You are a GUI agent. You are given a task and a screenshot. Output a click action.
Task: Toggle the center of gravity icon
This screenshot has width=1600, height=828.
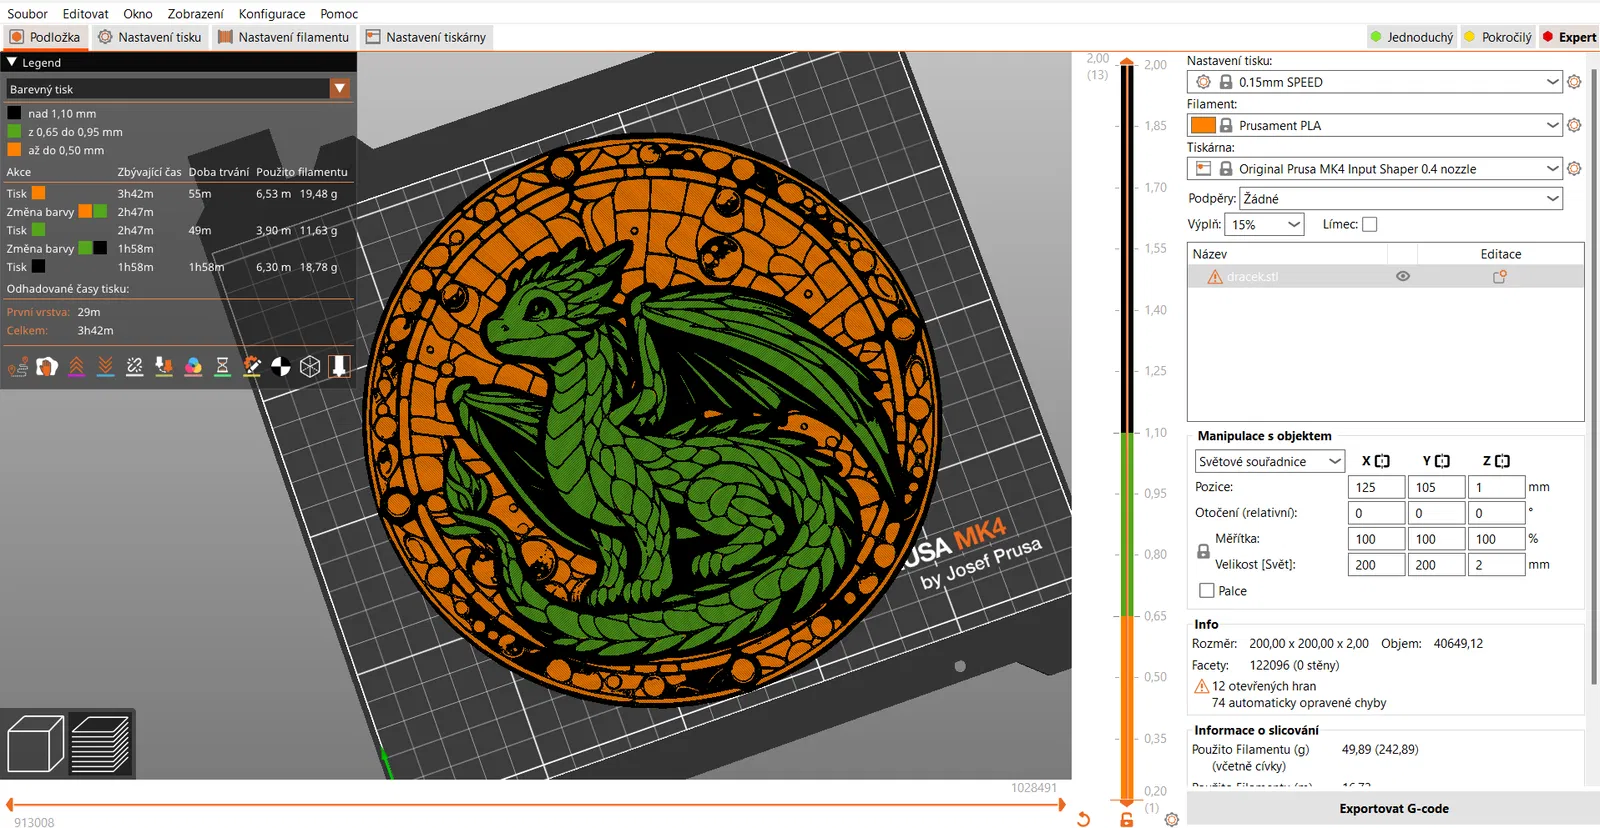(x=281, y=367)
